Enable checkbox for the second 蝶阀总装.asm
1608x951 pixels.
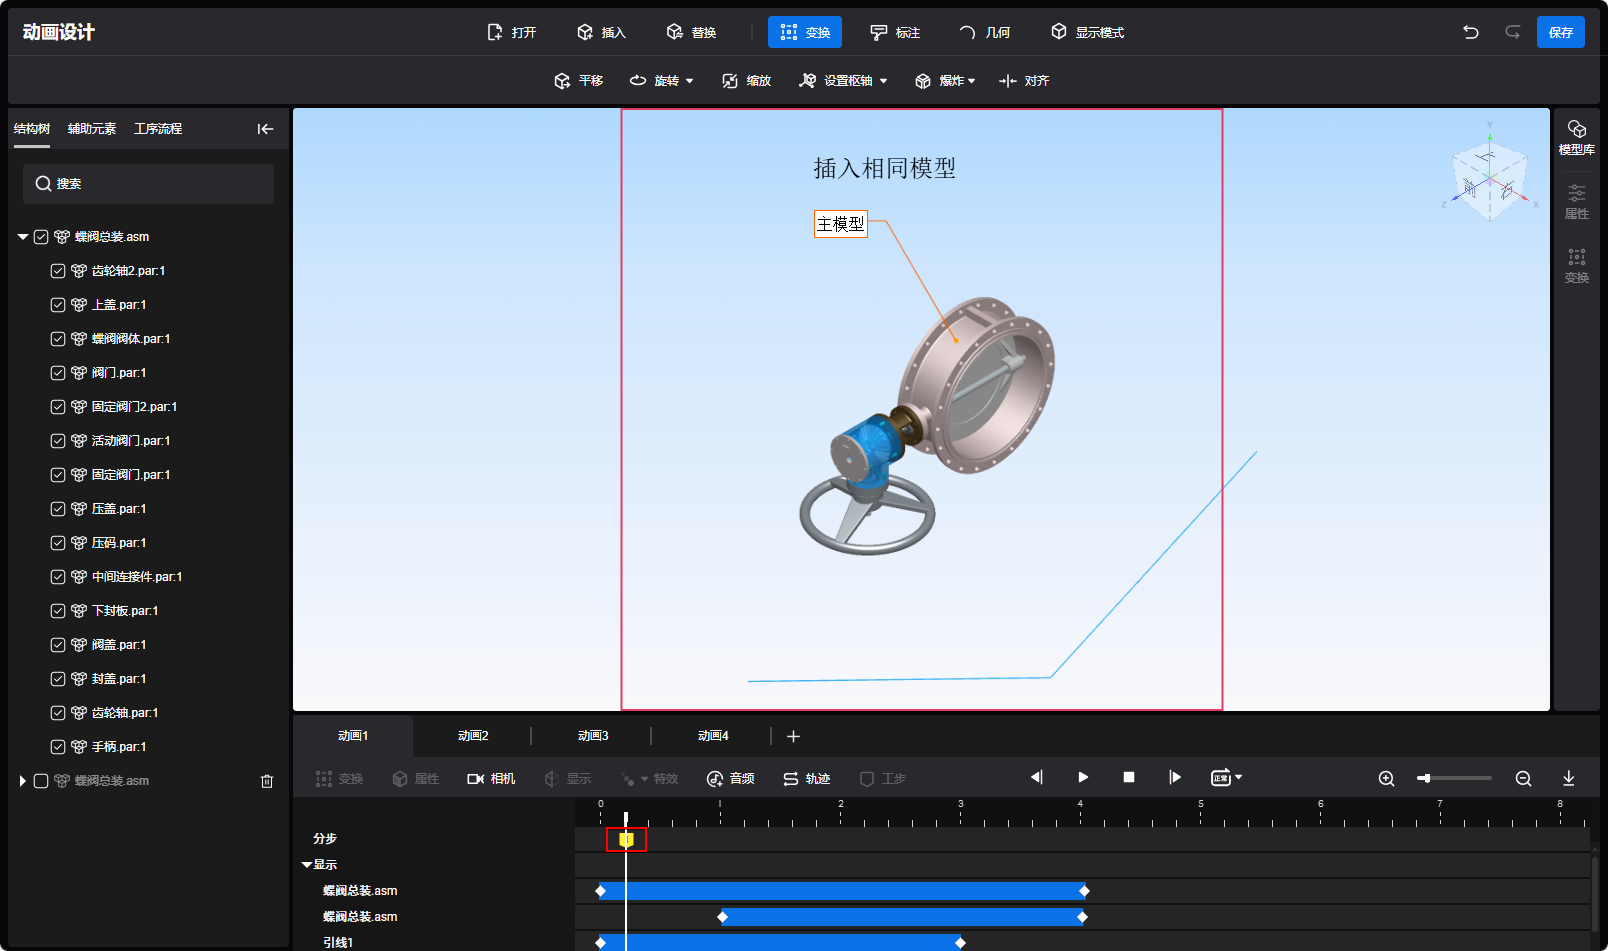coord(41,781)
